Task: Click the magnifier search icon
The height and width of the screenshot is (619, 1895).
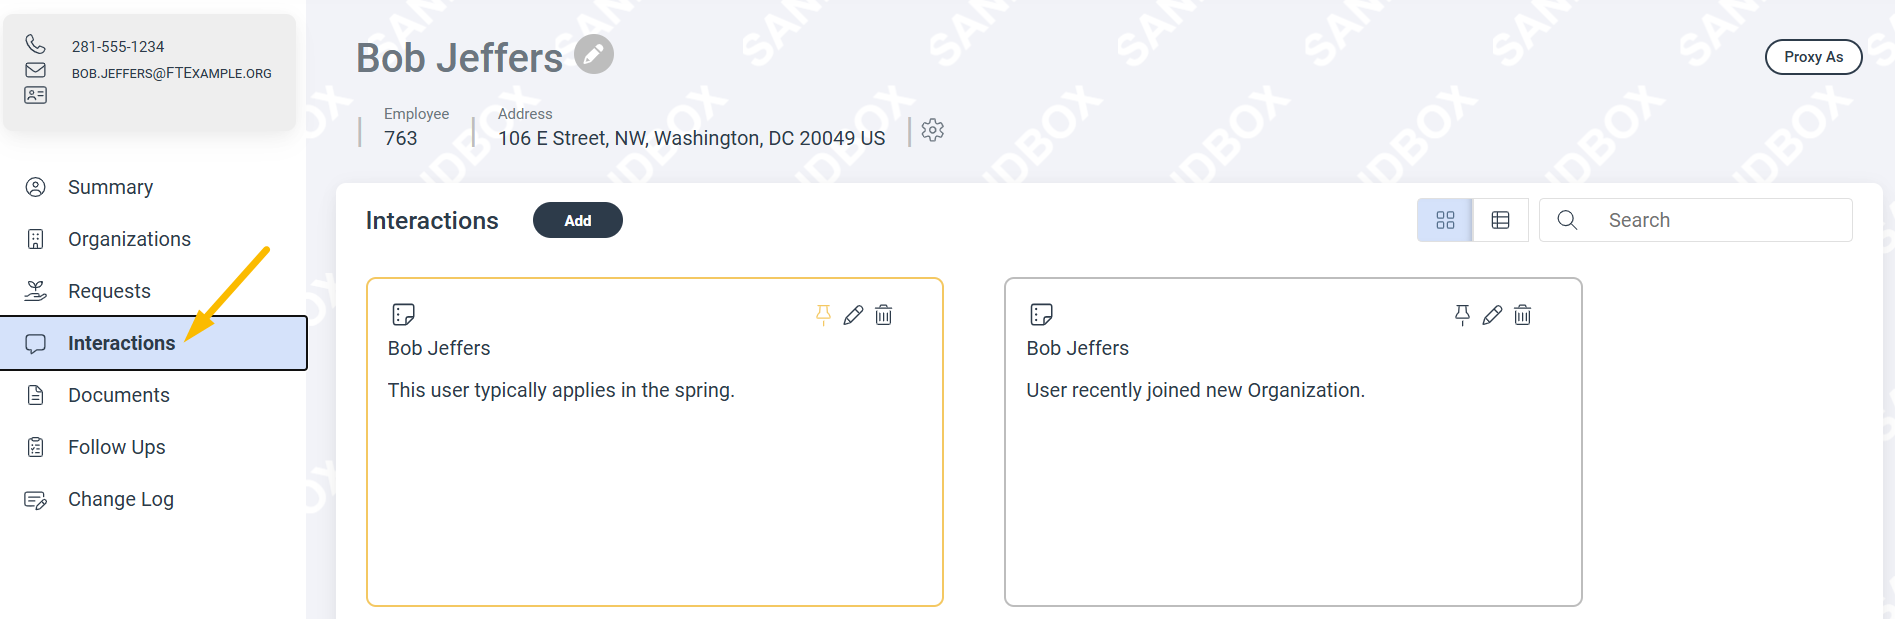Action: (1567, 220)
